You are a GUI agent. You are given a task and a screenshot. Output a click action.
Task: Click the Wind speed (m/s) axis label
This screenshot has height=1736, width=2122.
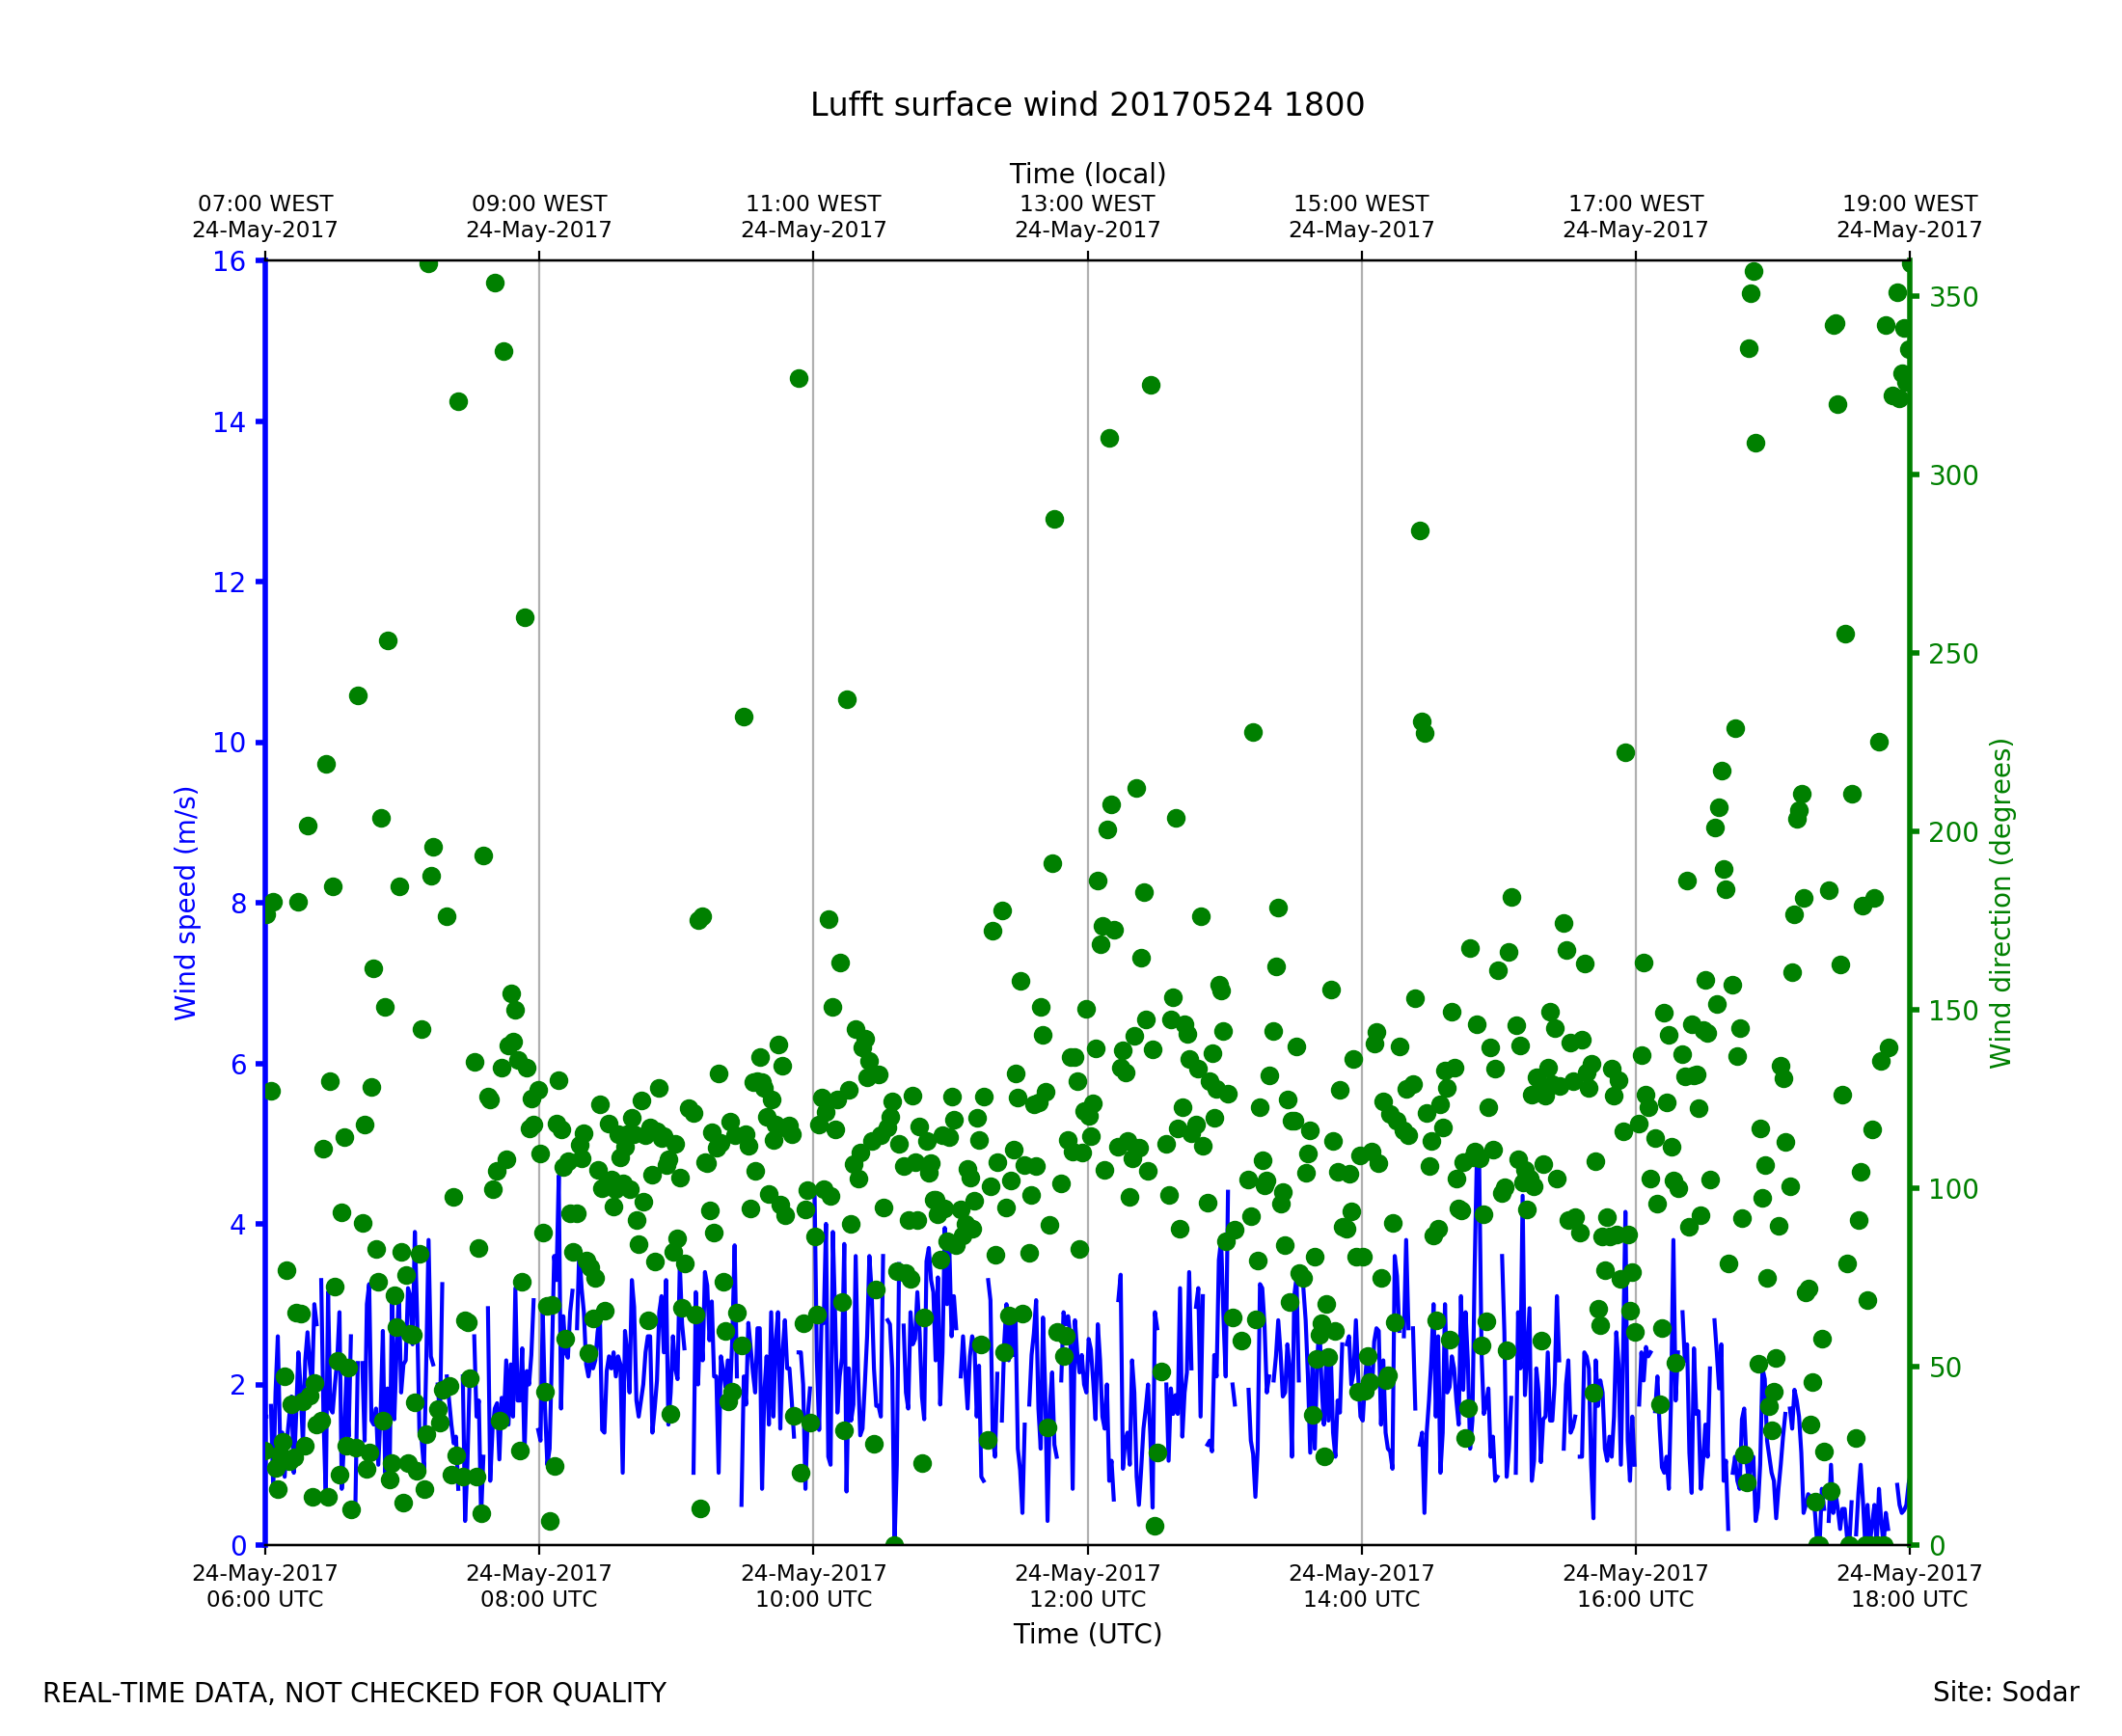(x=186, y=903)
